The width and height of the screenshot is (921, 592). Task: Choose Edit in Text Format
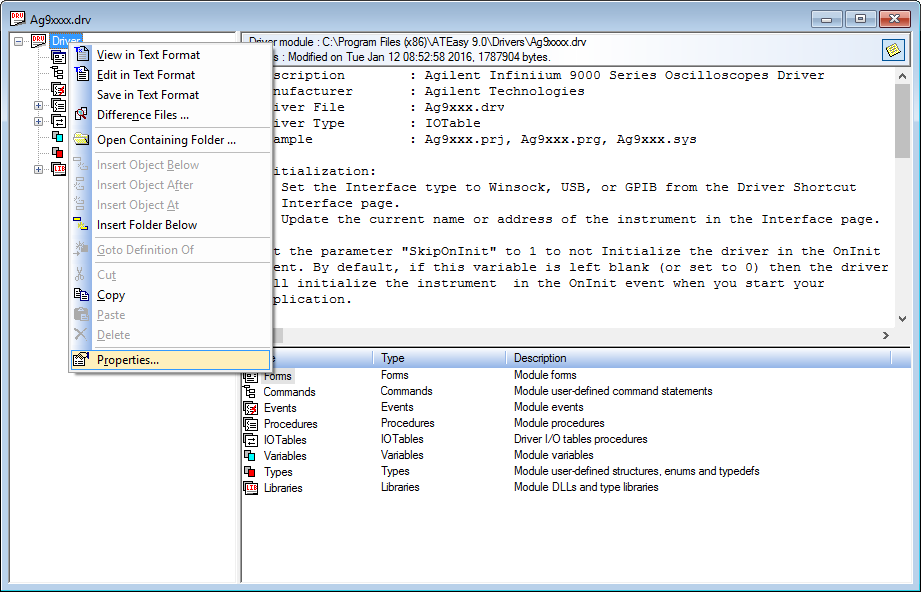point(170,75)
